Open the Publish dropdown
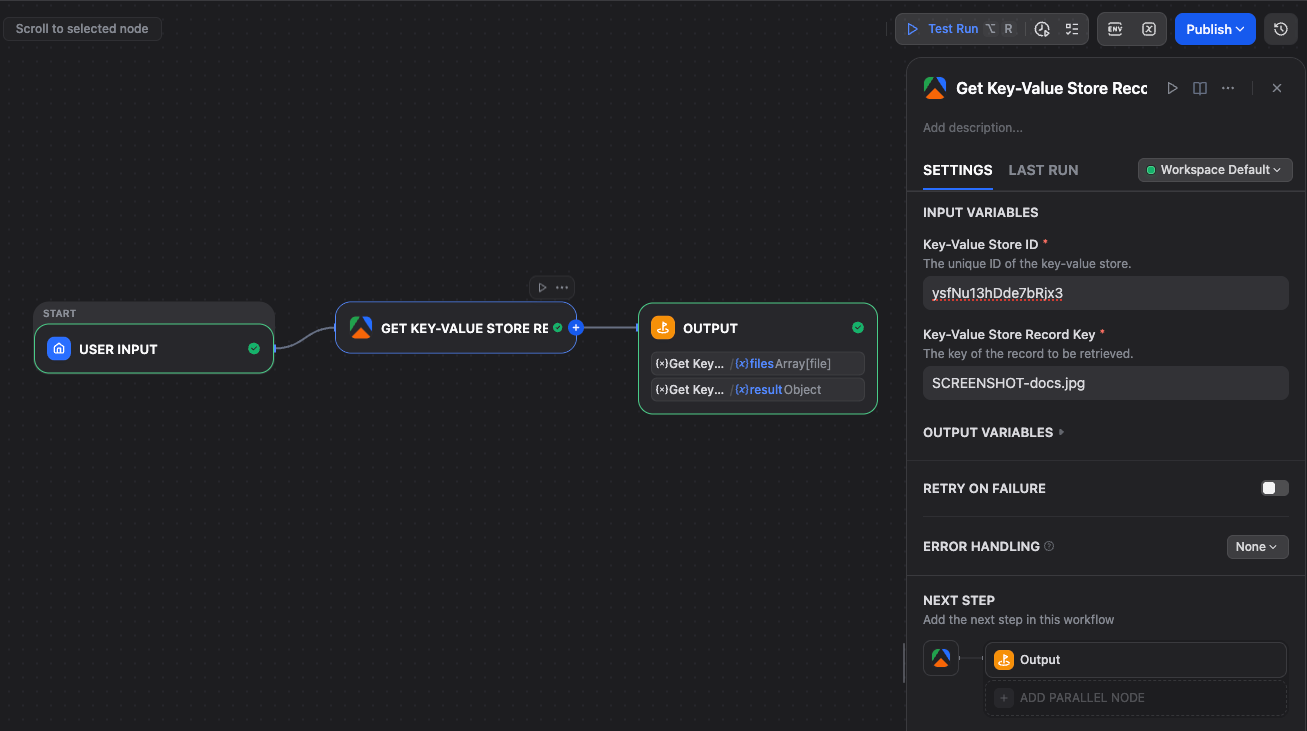Screen dimensions: 1307x731 click(x=1214, y=29)
